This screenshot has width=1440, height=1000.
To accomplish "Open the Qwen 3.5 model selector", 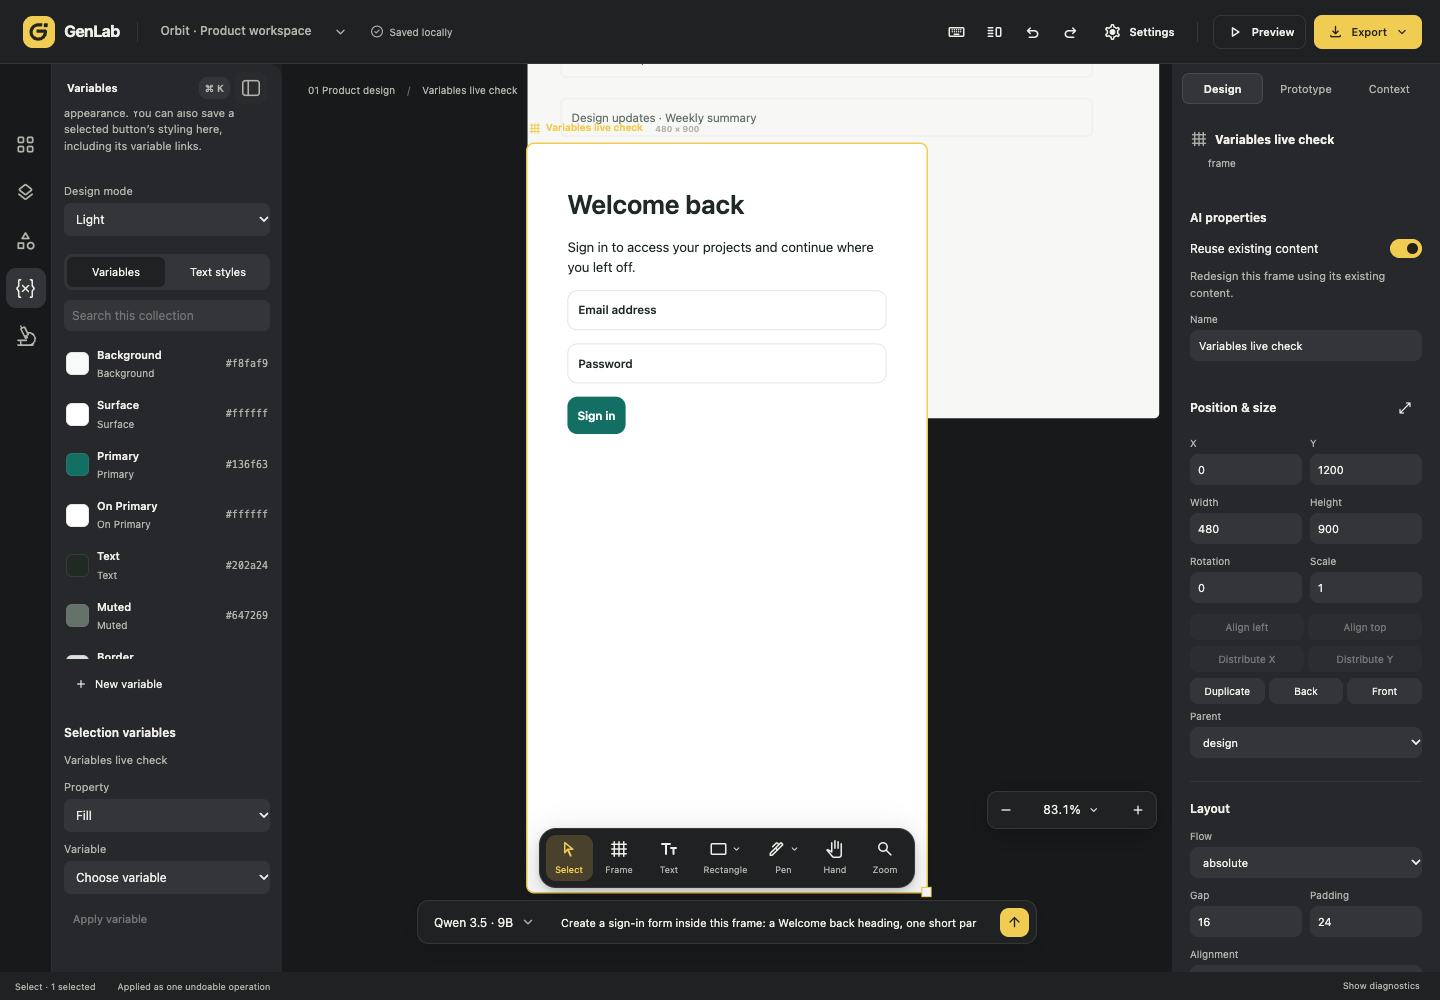I will coord(484,923).
